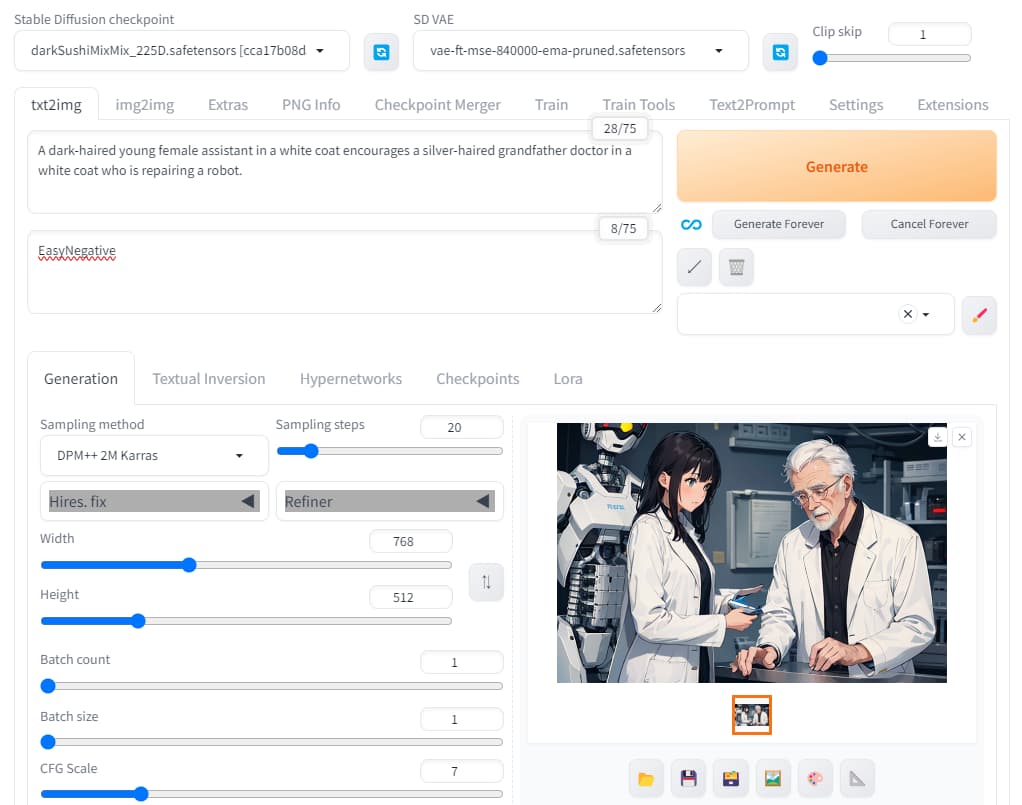Select the generated image thumbnail below preview
This screenshot has width=1022, height=805.
pos(751,715)
